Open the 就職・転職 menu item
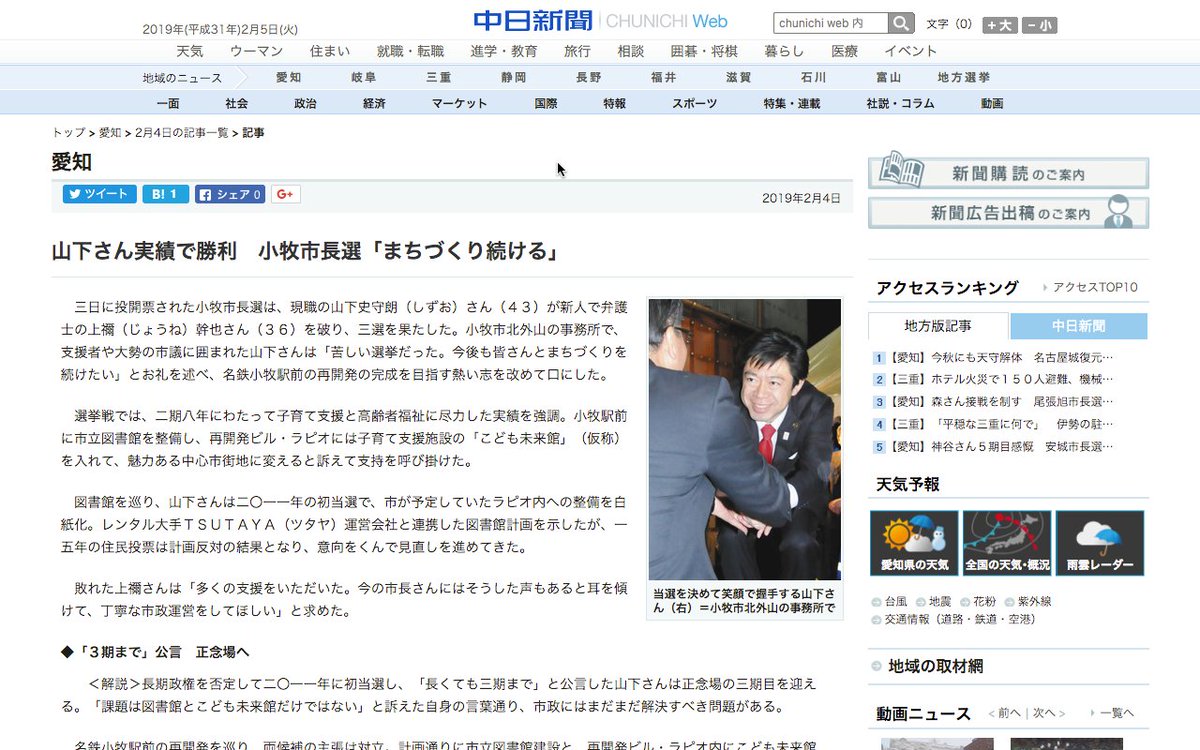The height and width of the screenshot is (750, 1200). [x=410, y=51]
